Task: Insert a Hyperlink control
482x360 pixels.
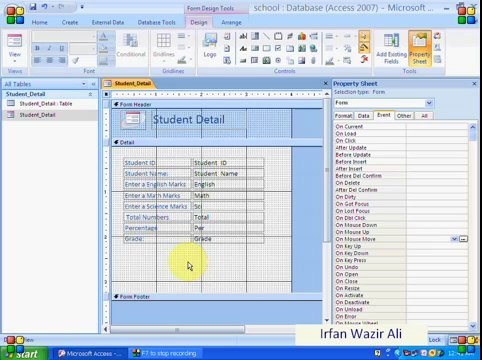Action: 313,49
